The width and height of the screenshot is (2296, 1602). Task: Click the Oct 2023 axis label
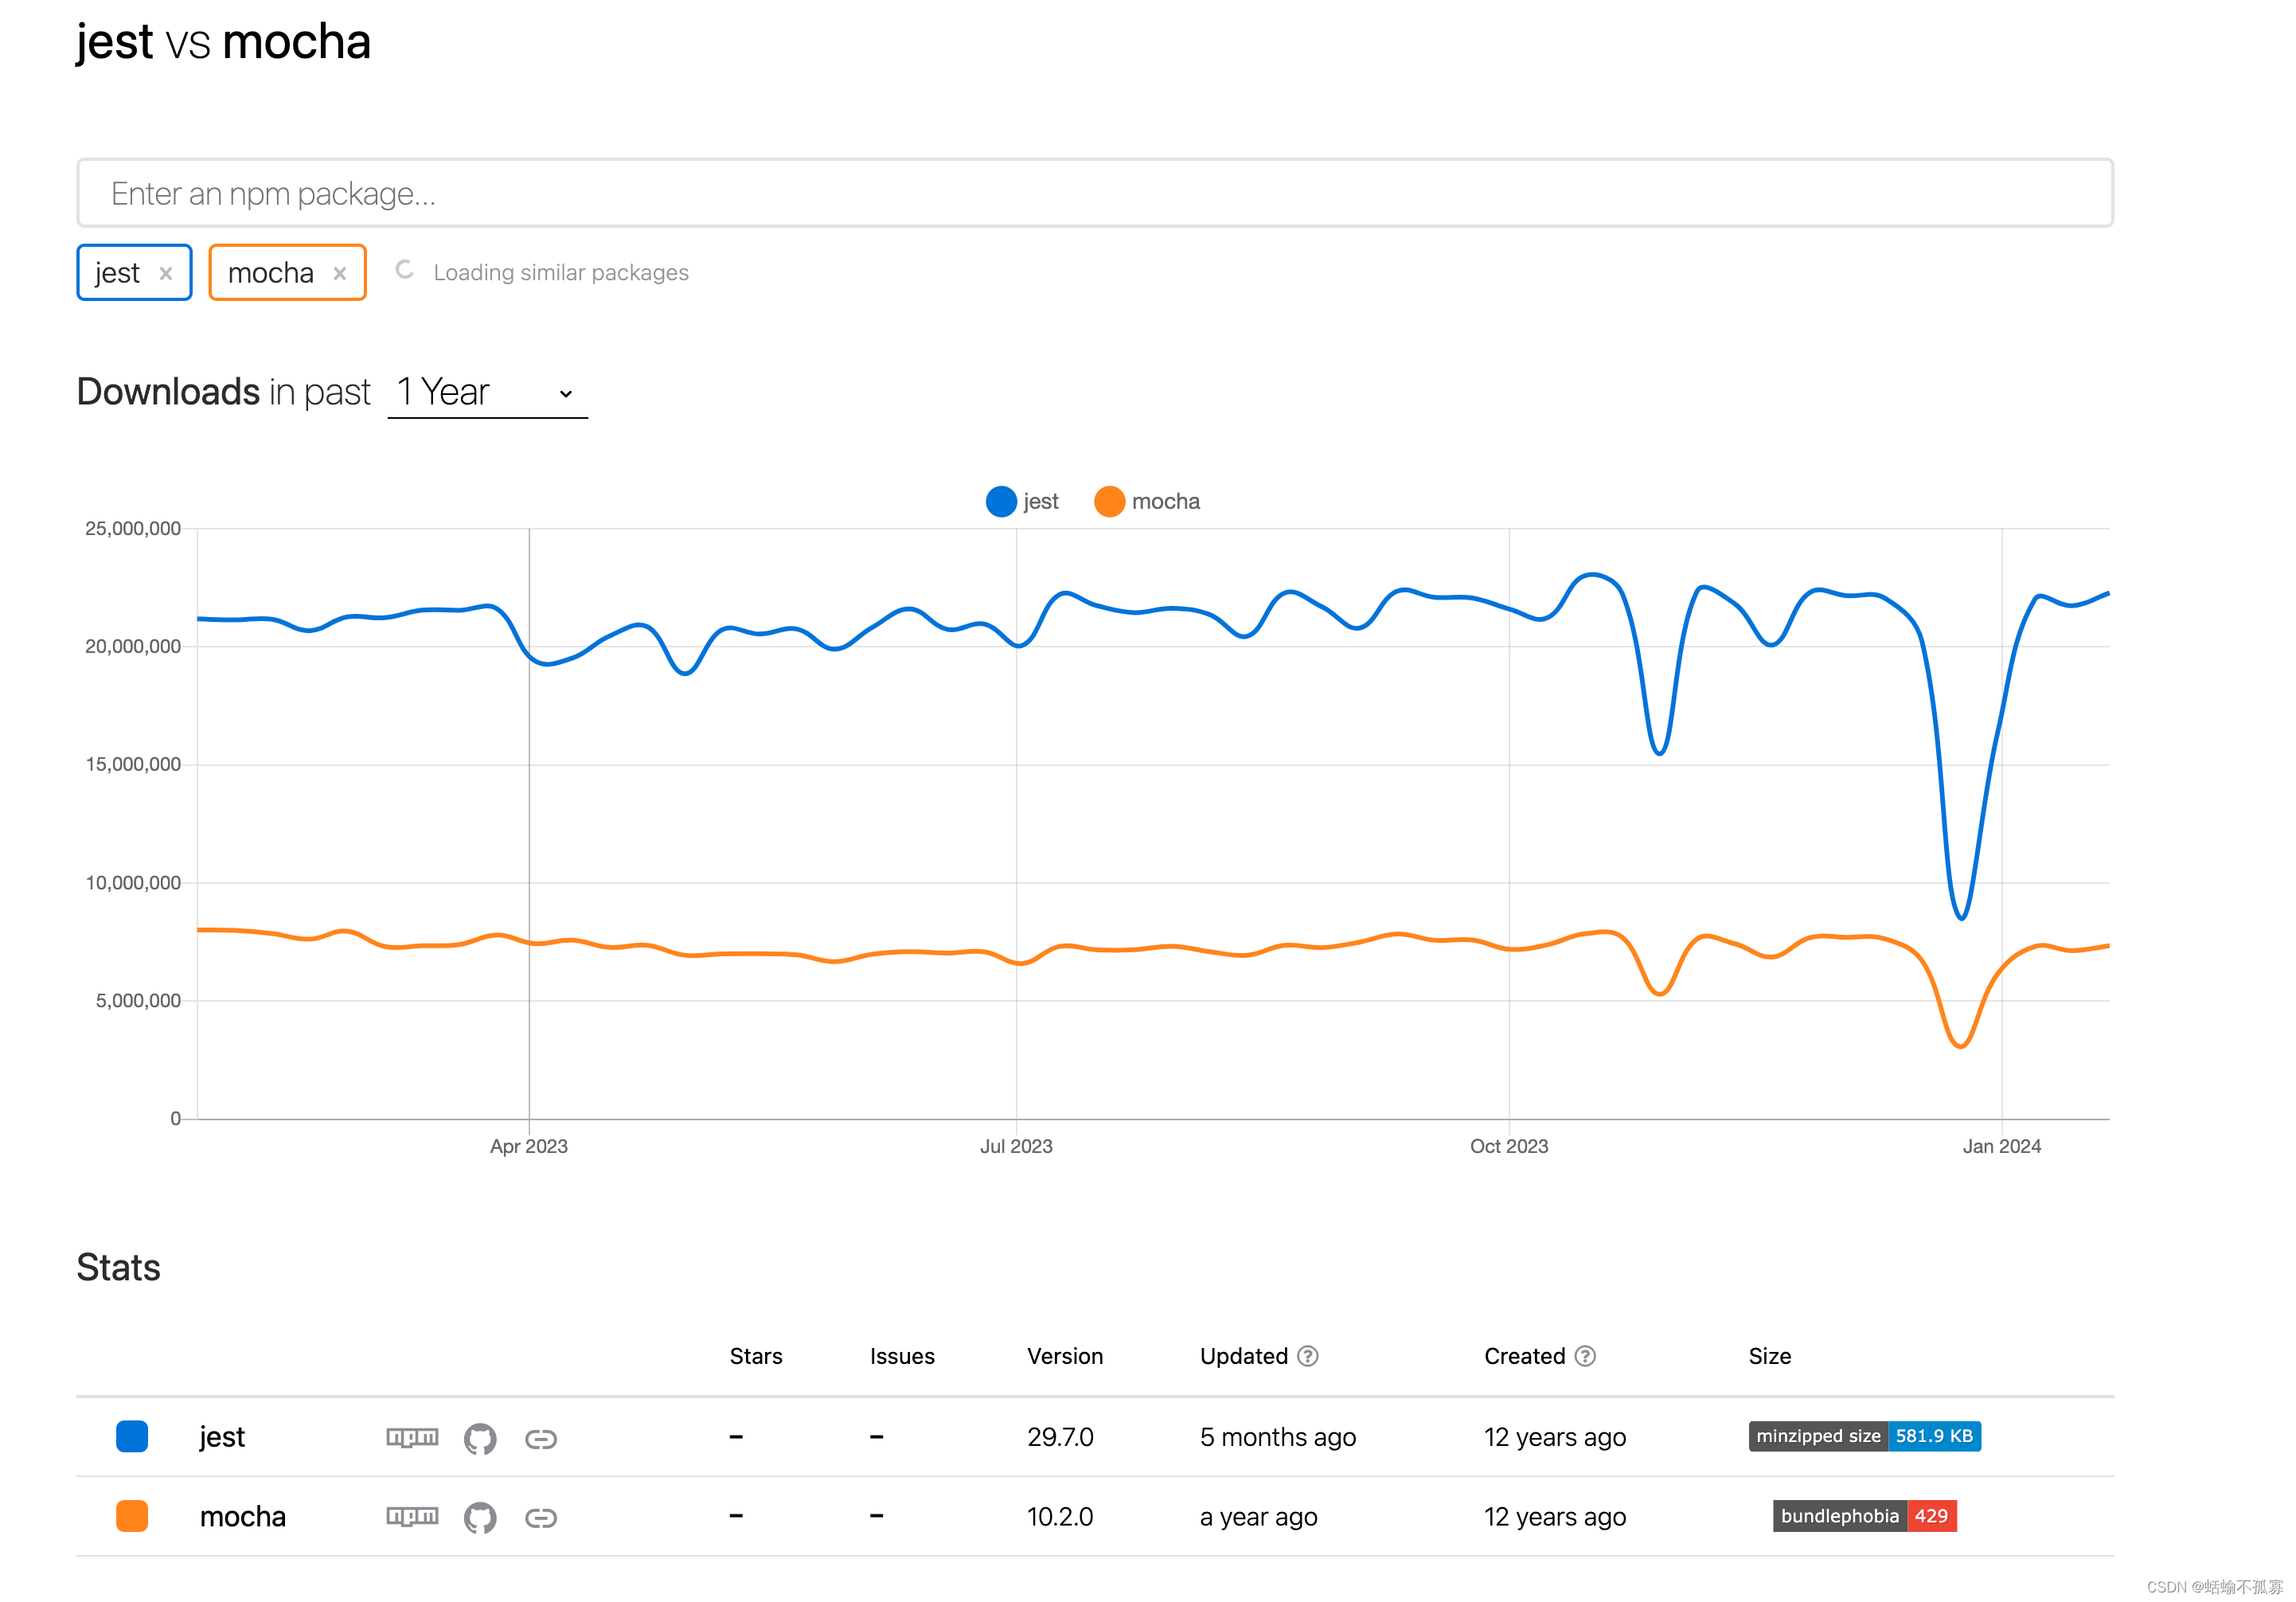click(1508, 1146)
